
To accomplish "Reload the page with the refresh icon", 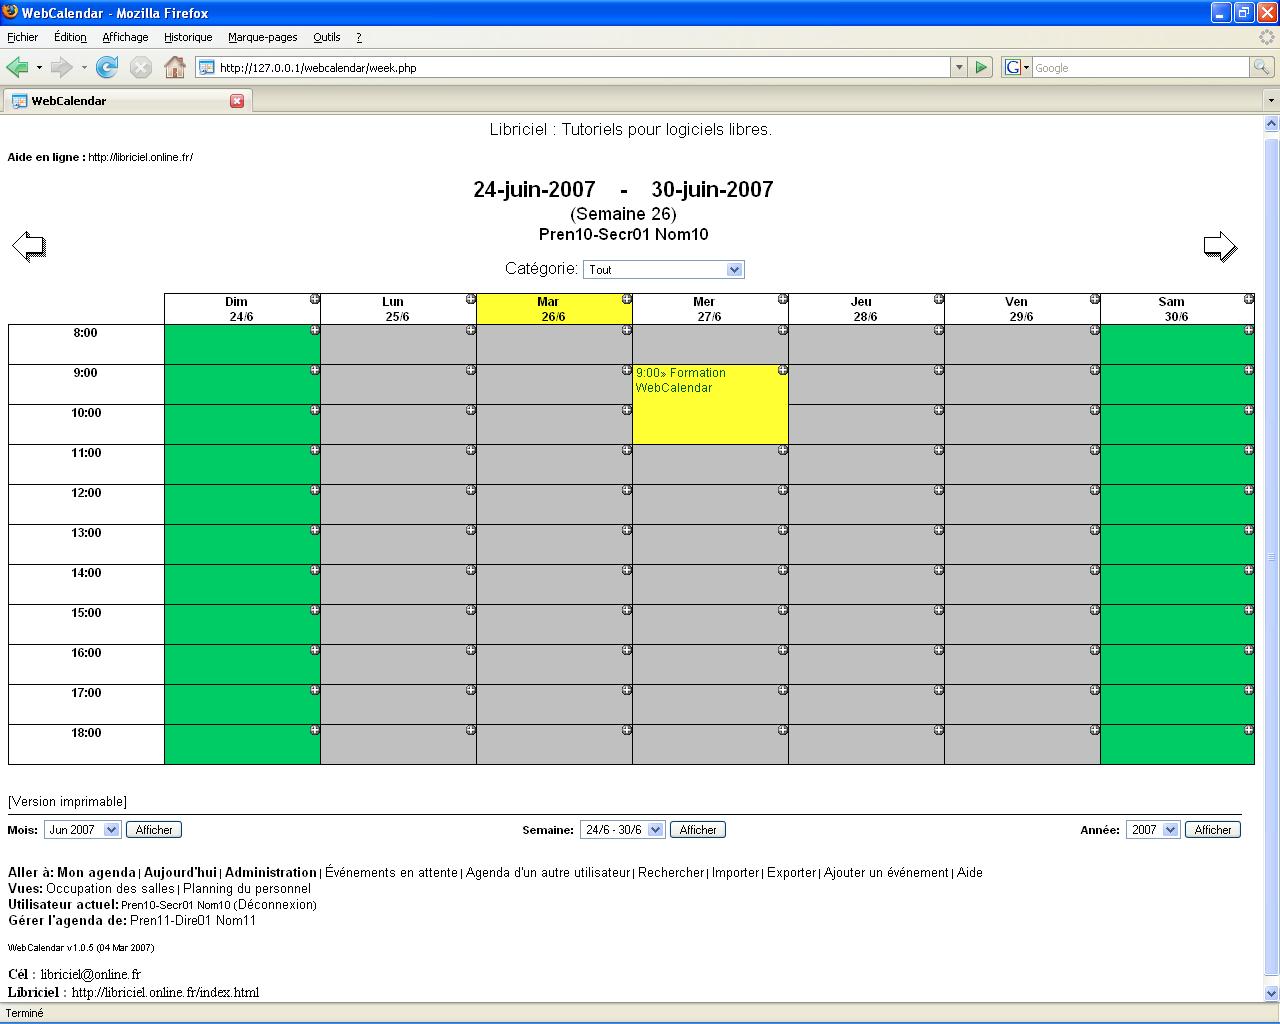I will tap(107, 67).
